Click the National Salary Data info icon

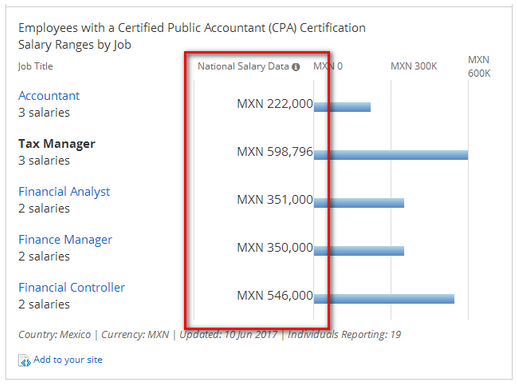pos(296,67)
